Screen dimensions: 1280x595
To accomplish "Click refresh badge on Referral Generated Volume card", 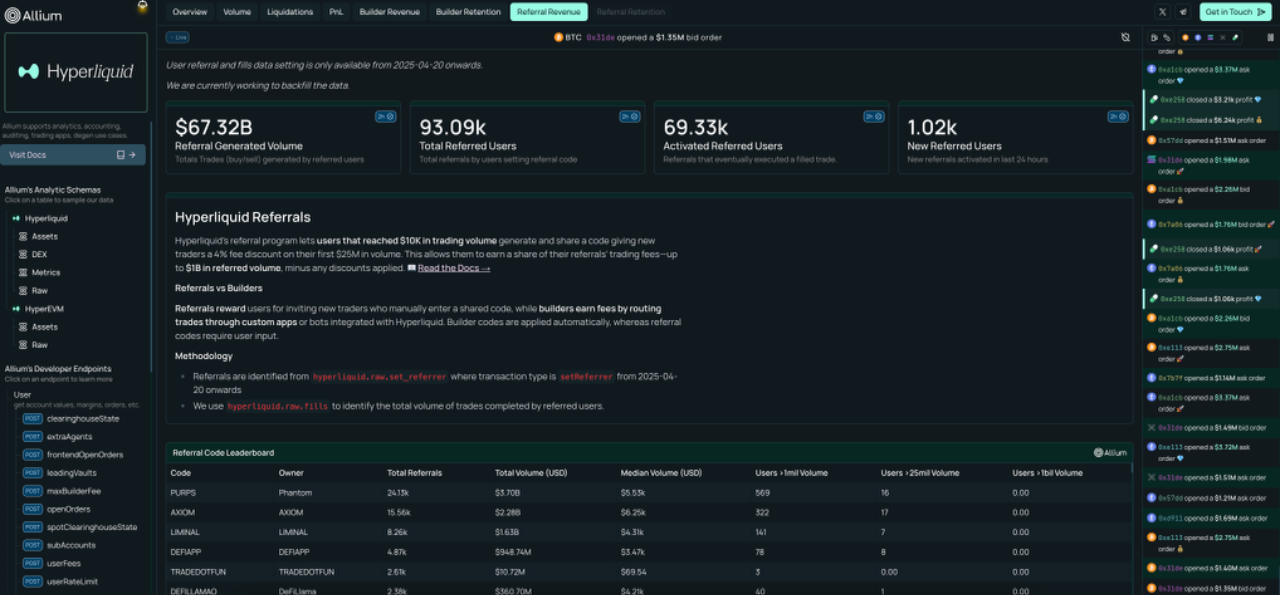I will coord(386,116).
